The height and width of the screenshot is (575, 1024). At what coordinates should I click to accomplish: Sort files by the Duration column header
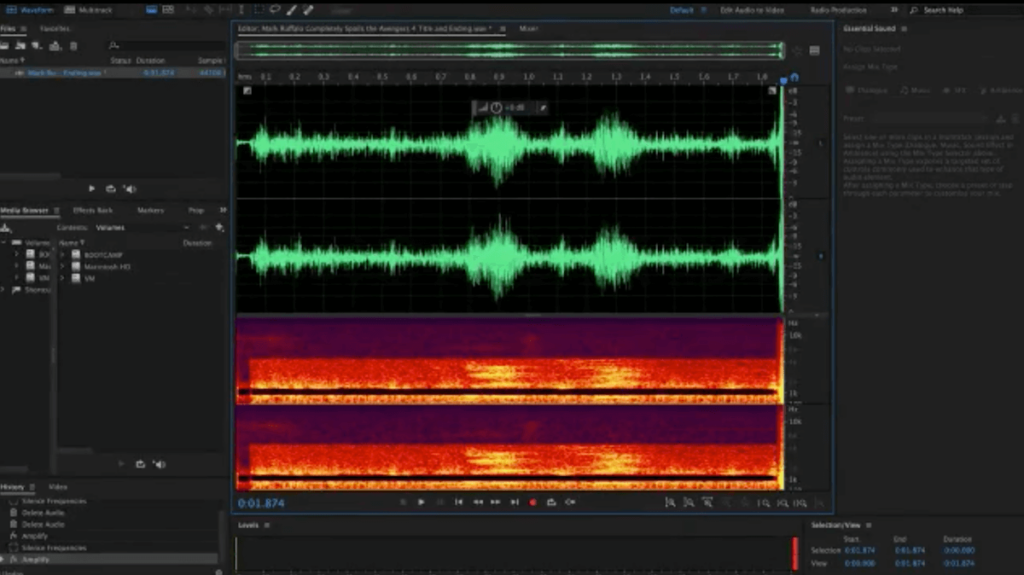pyautogui.click(x=150, y=60)
